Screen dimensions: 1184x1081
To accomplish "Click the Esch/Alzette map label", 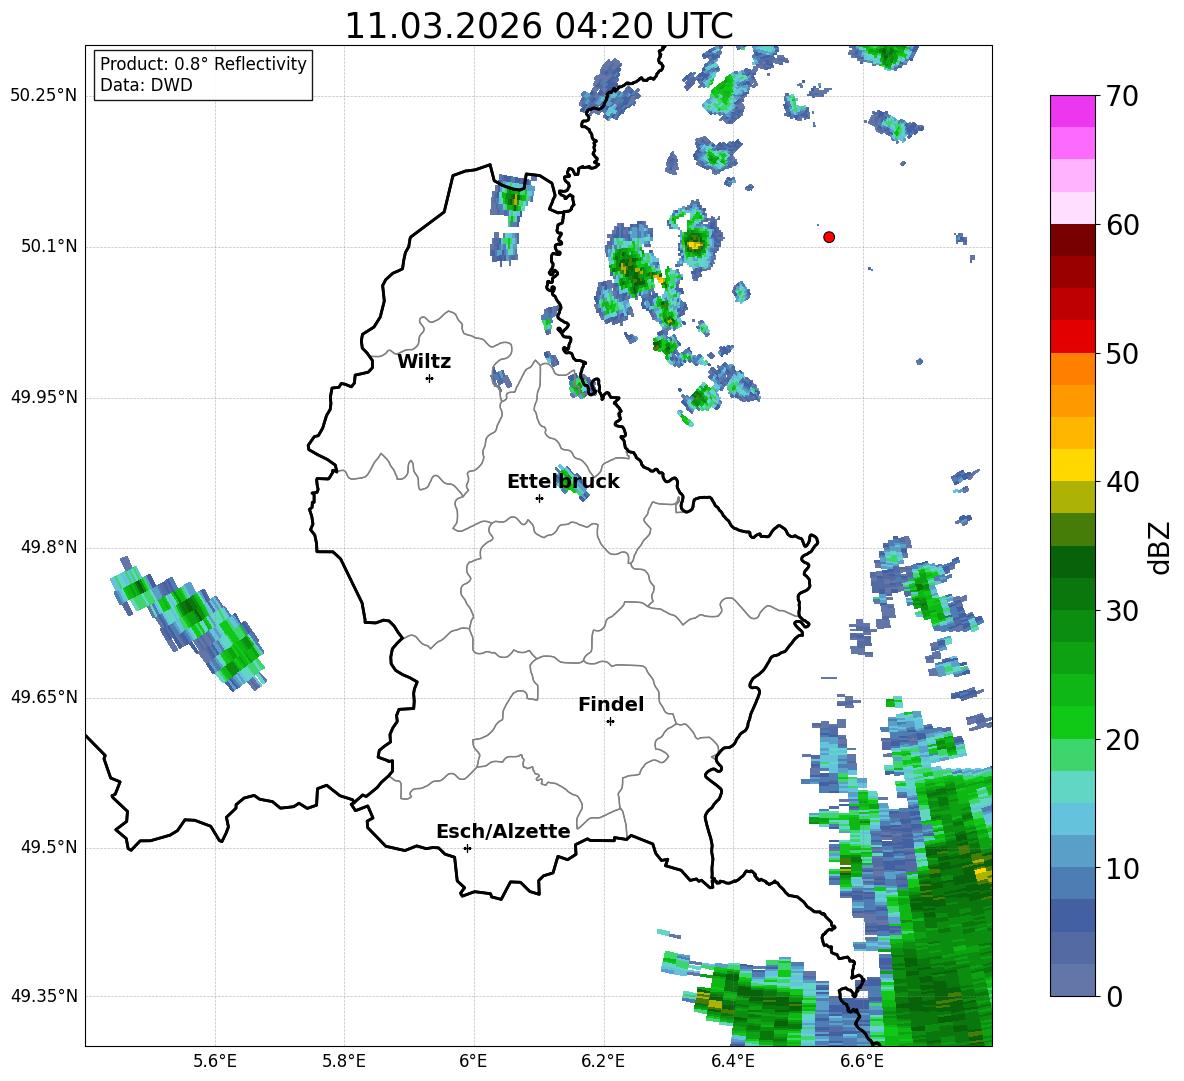I will 504,831.
